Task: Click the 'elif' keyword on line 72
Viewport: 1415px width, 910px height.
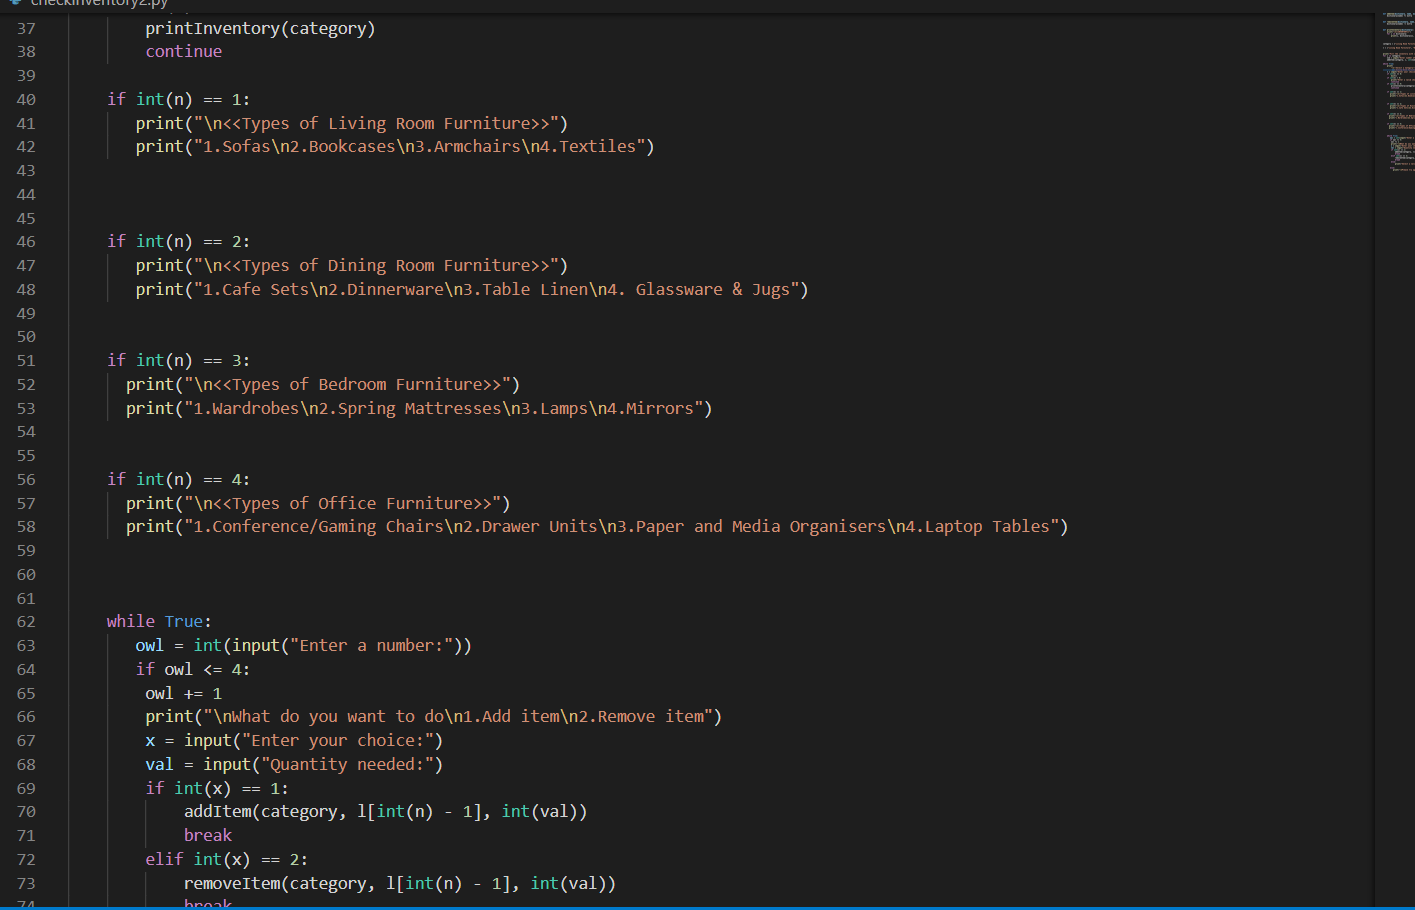Action: click(x=163, y=858)
